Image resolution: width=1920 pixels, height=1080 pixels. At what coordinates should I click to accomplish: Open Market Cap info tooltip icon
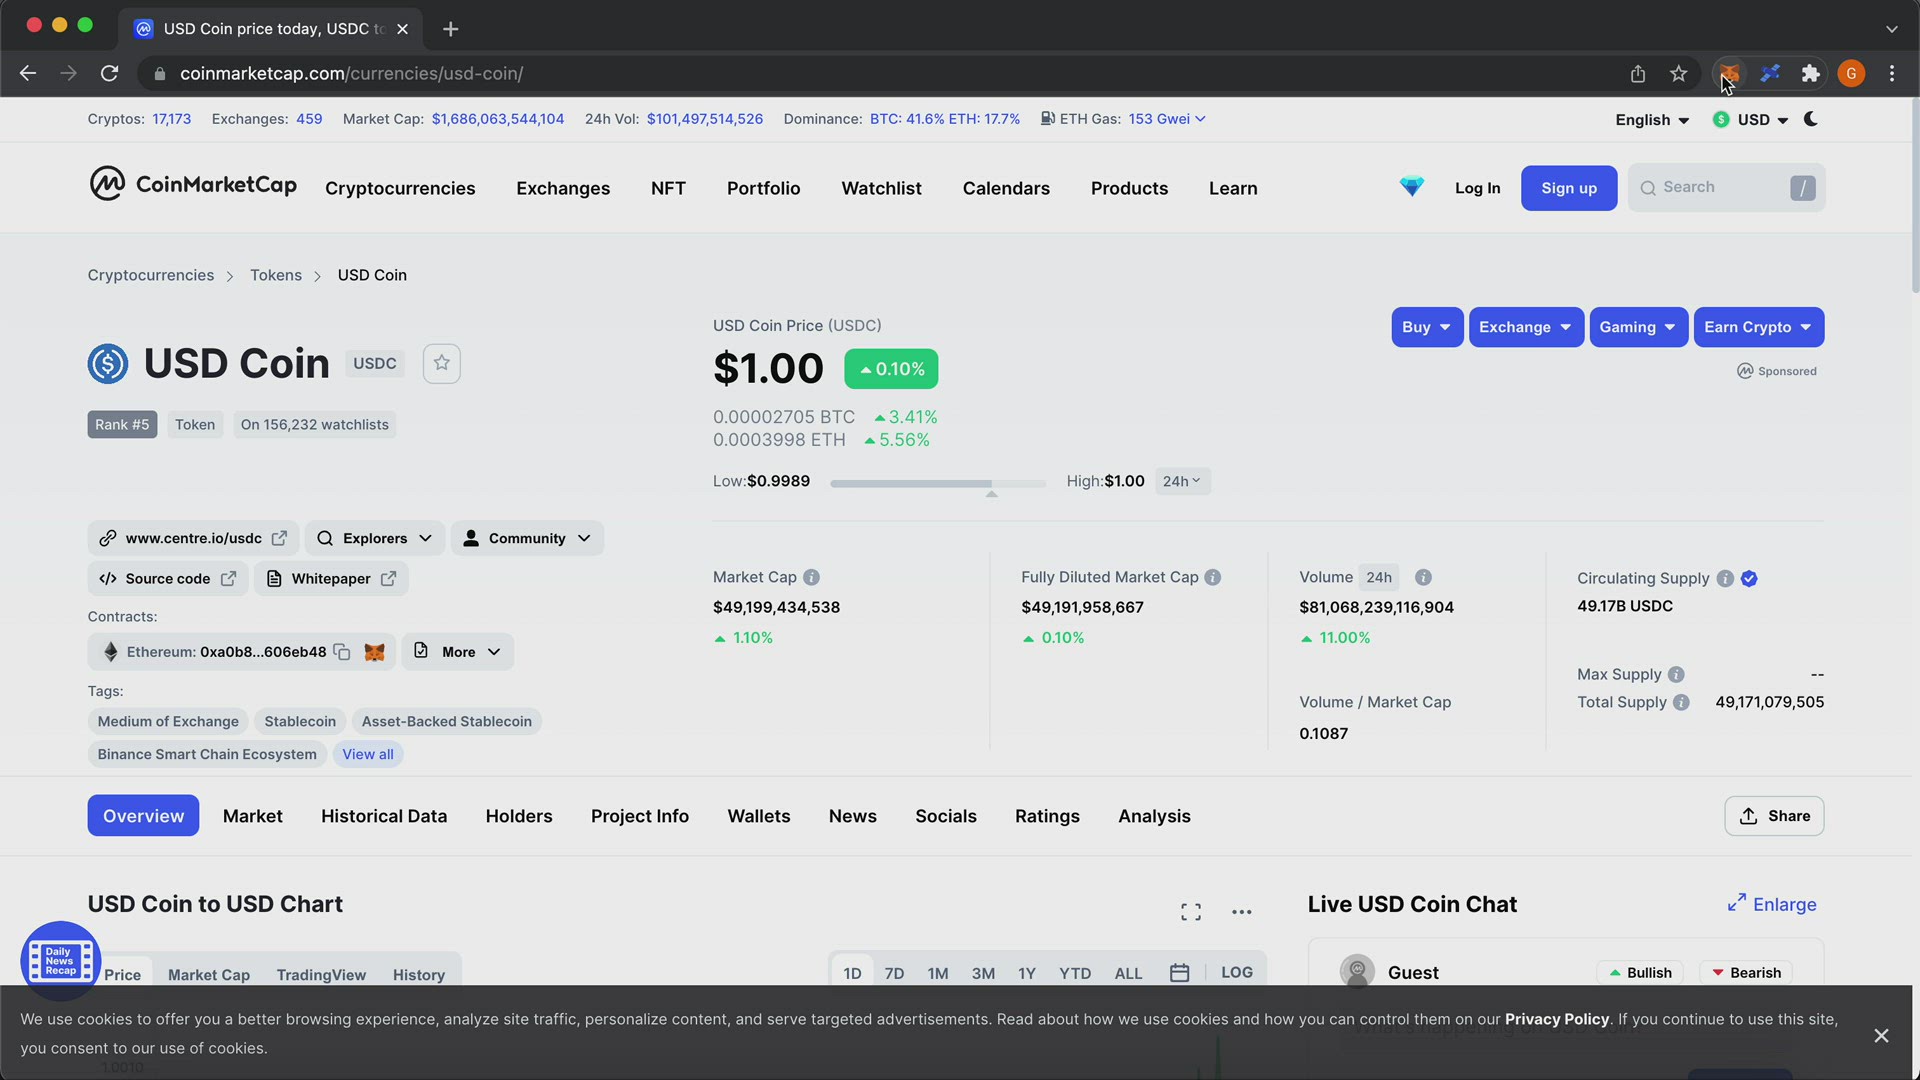click(x=812, y=577)
